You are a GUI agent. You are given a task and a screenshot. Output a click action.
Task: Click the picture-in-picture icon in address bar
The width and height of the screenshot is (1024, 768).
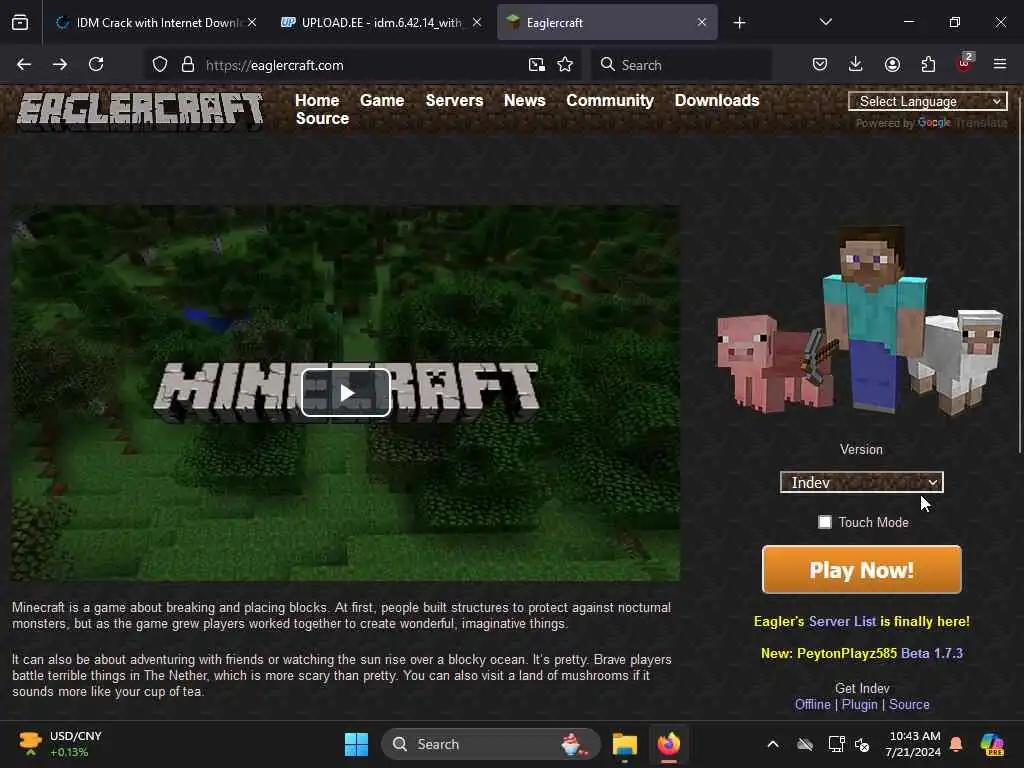[537, 65]
